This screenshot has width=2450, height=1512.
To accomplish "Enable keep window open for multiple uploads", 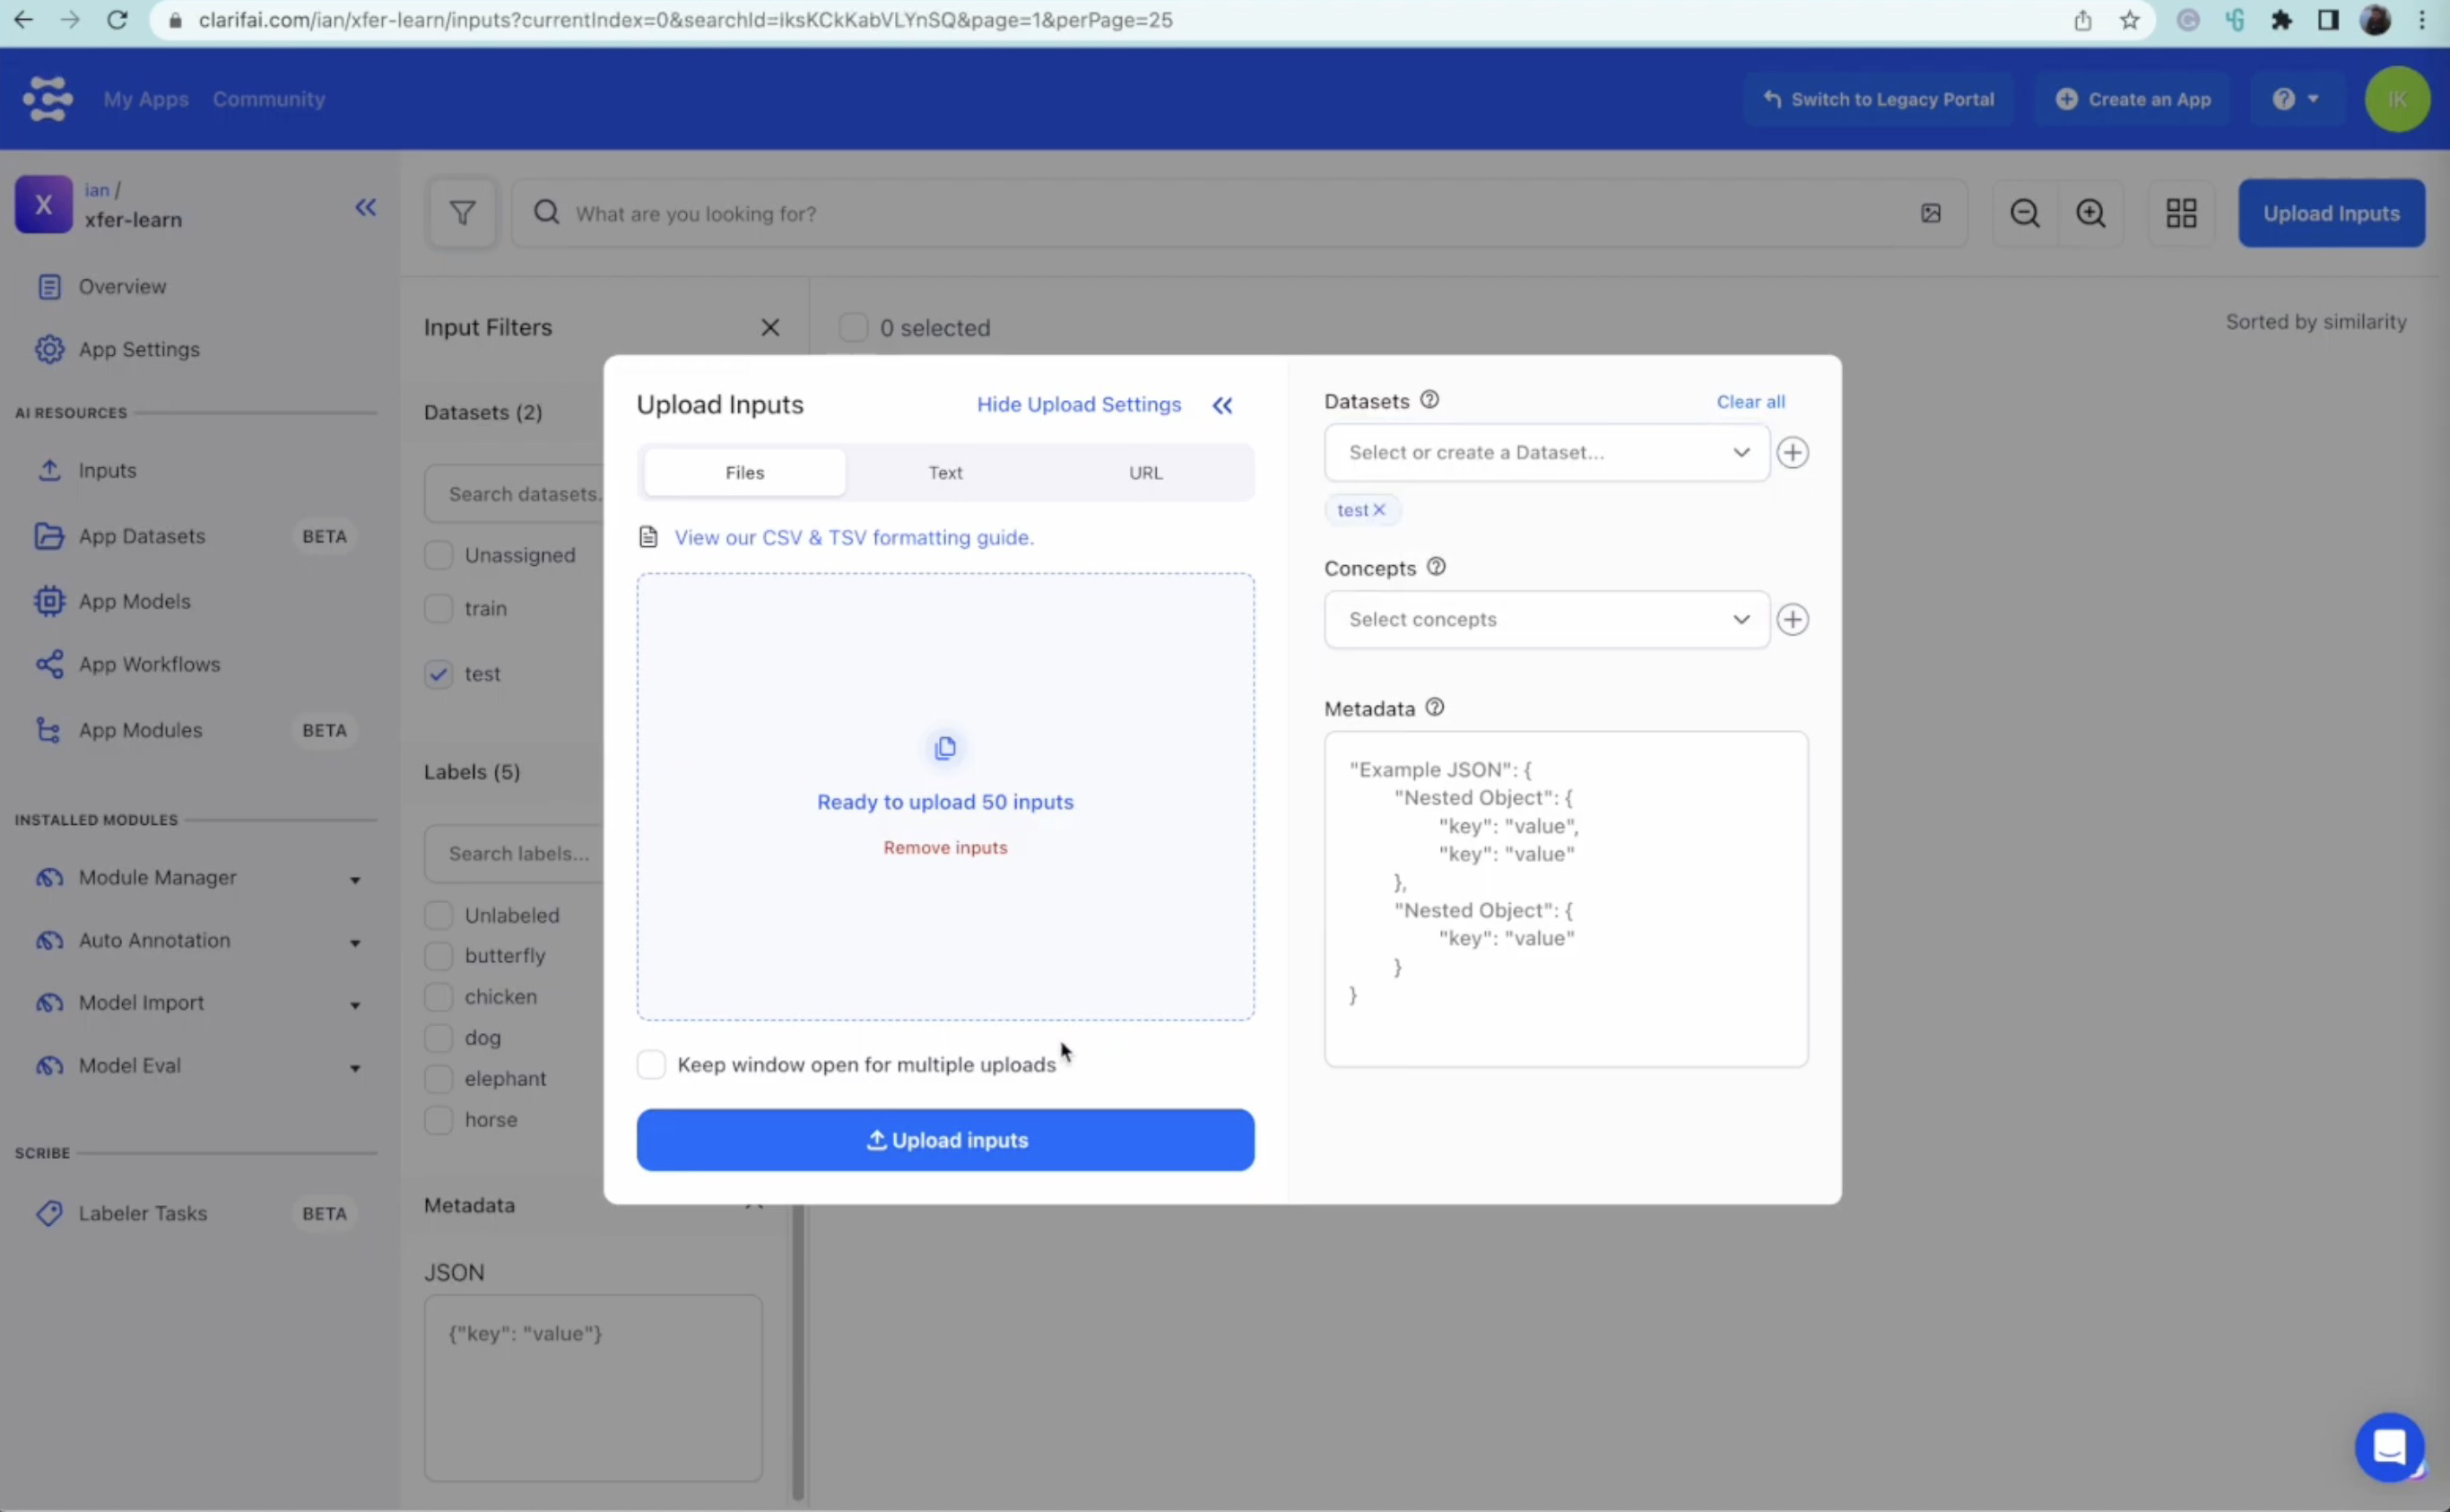I will tap(651, 1065).
